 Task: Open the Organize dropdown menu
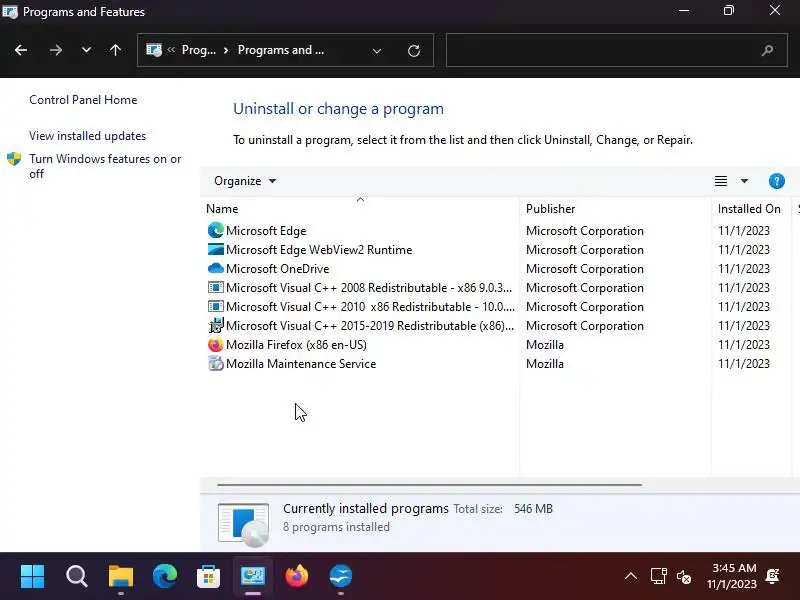[x=245, y=181]
